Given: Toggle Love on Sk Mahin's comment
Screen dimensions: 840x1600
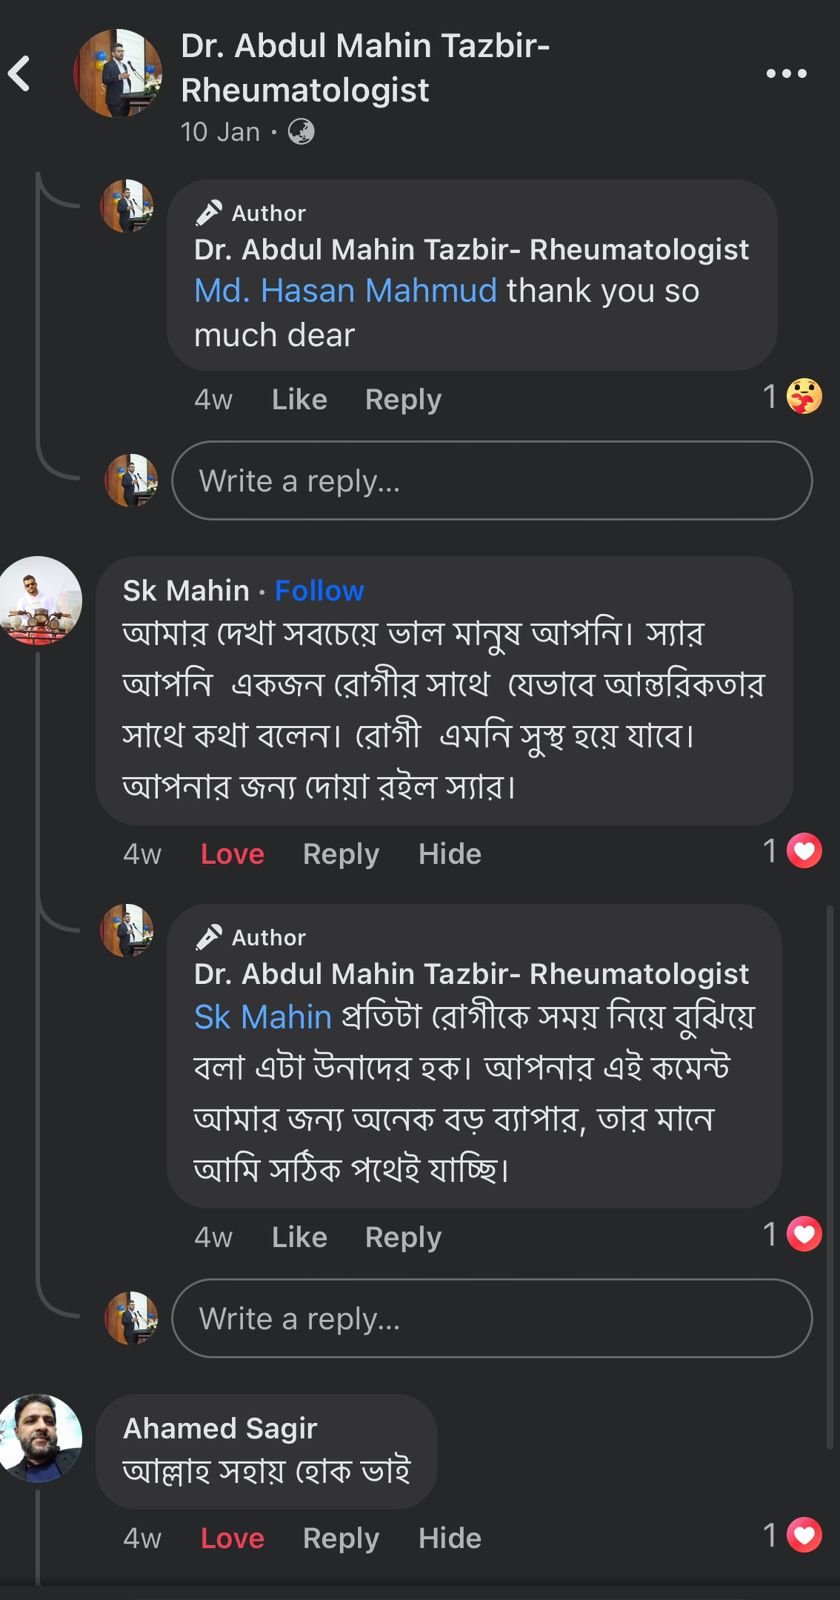Looking at the screenshot, I should click(x=232, y=854).
